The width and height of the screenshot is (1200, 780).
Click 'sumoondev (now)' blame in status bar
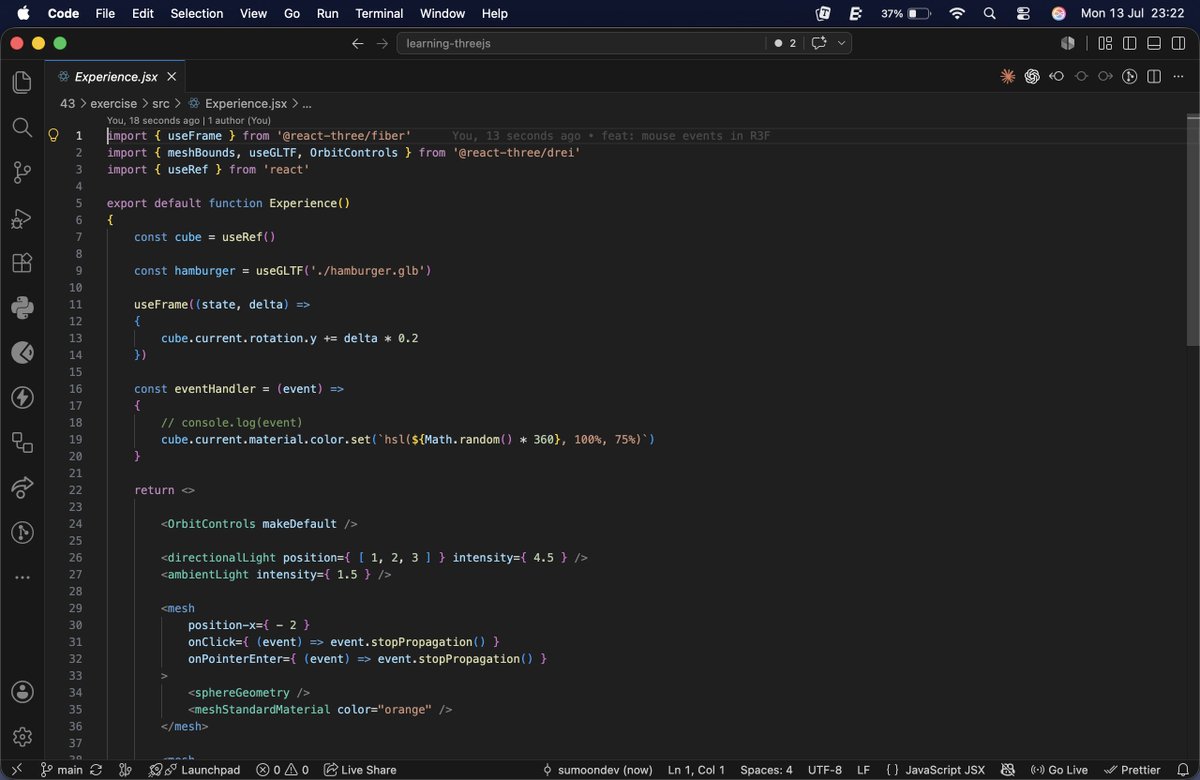pos(598,770)
